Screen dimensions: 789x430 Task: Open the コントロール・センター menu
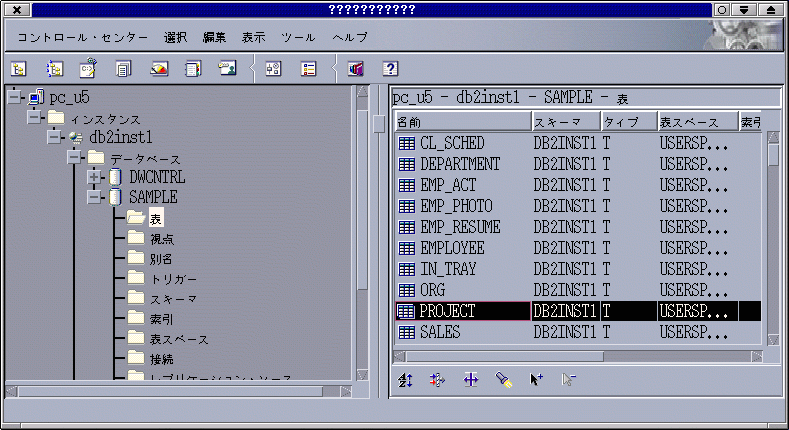point(79,37)
